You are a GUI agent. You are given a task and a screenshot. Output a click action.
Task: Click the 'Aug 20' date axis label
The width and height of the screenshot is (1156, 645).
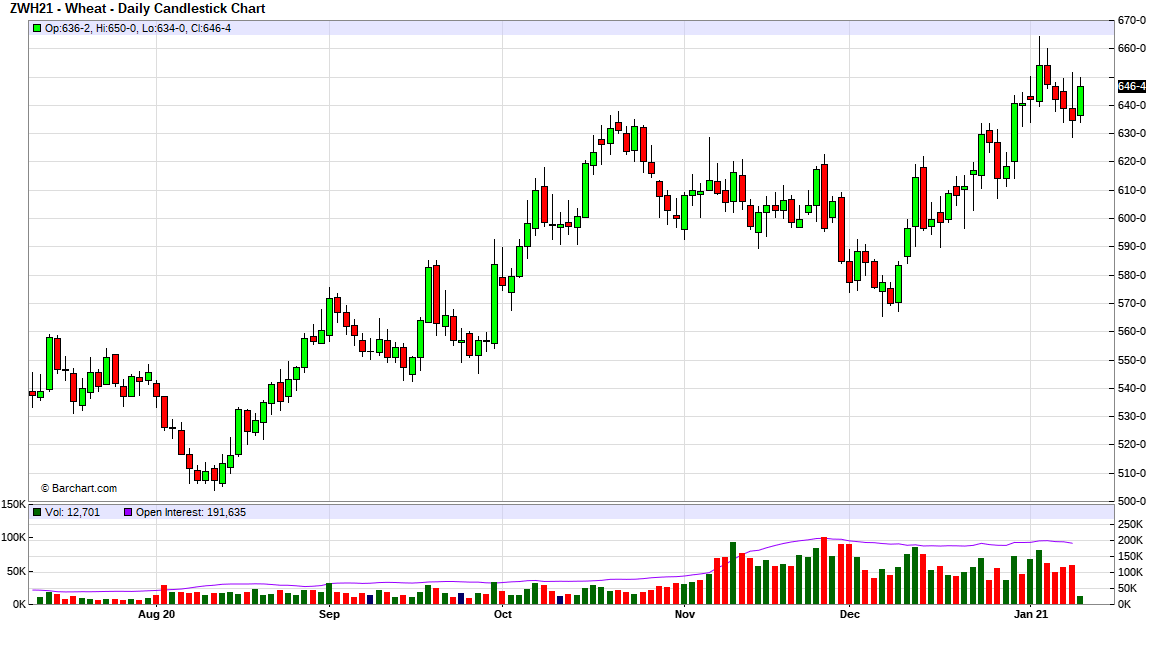[x=157, y=614]
